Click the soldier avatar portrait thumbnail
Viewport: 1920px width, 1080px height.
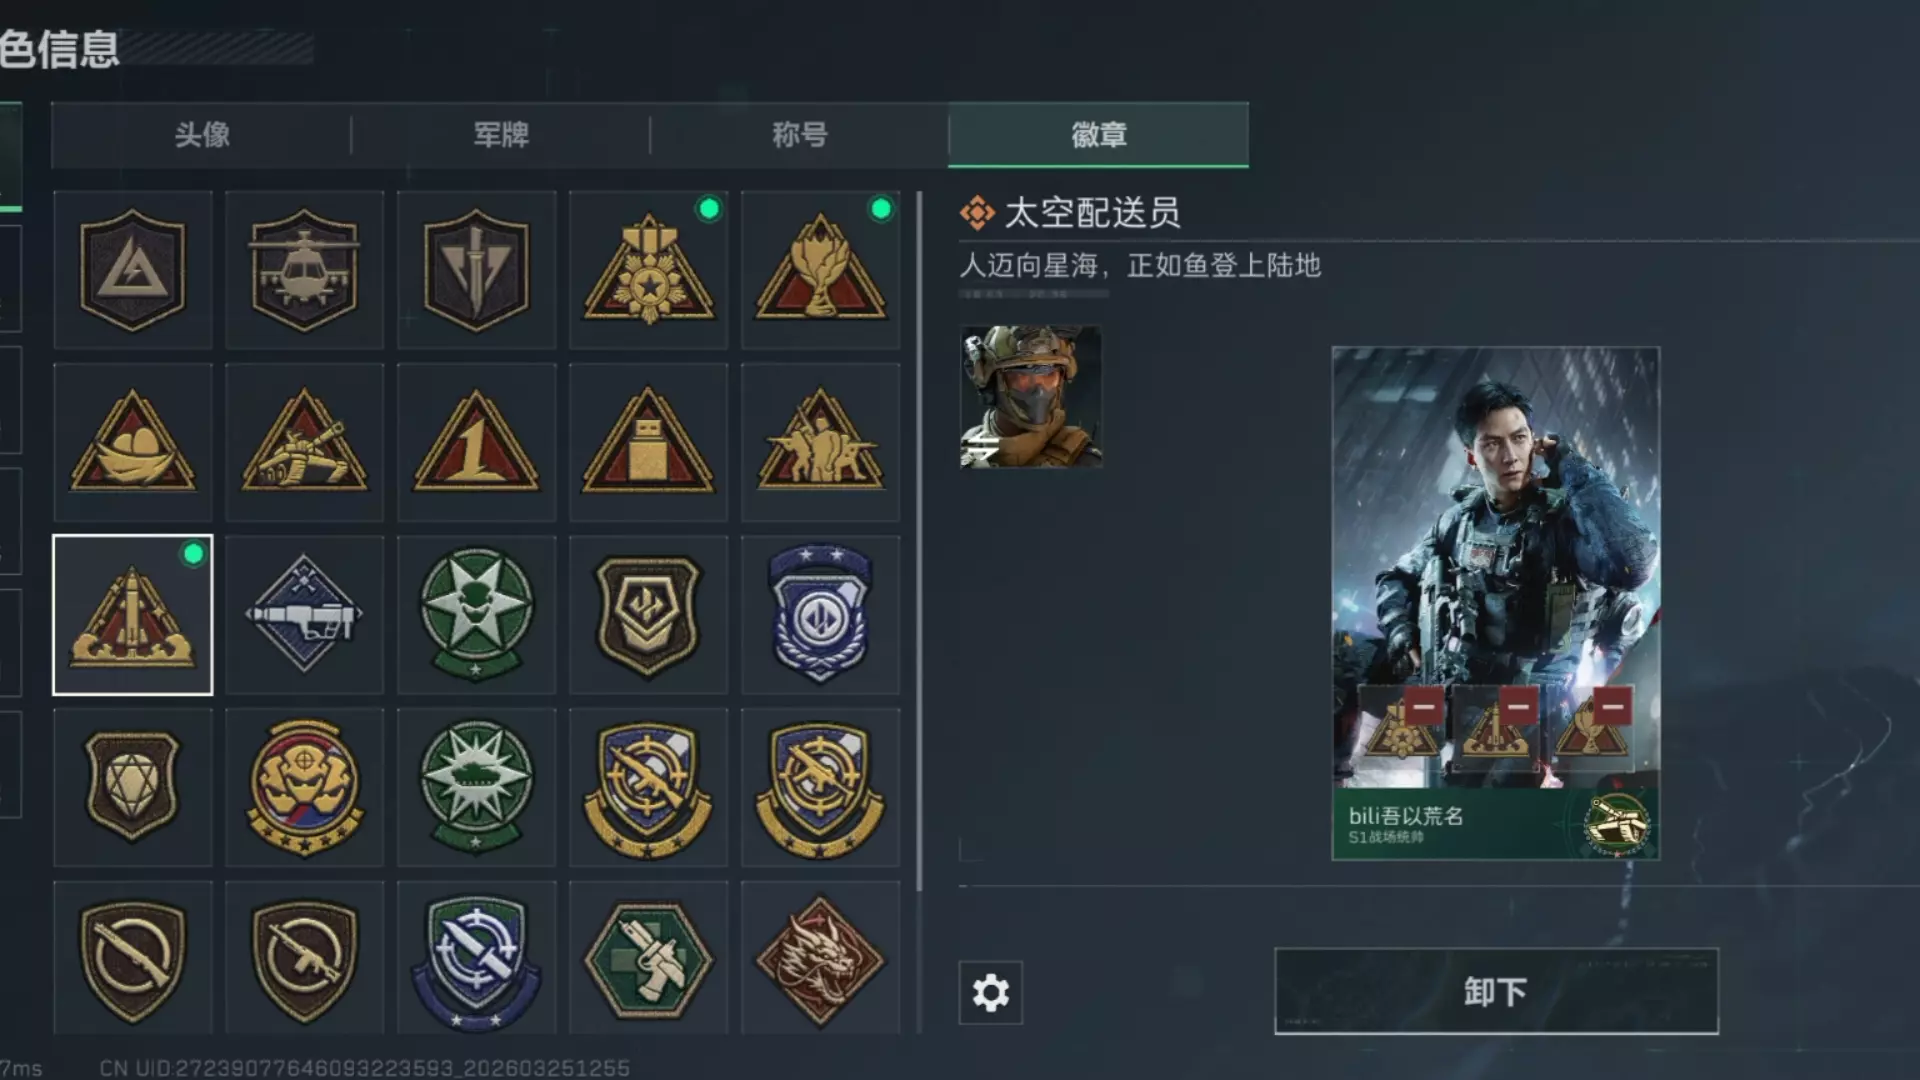[1030, 396]
